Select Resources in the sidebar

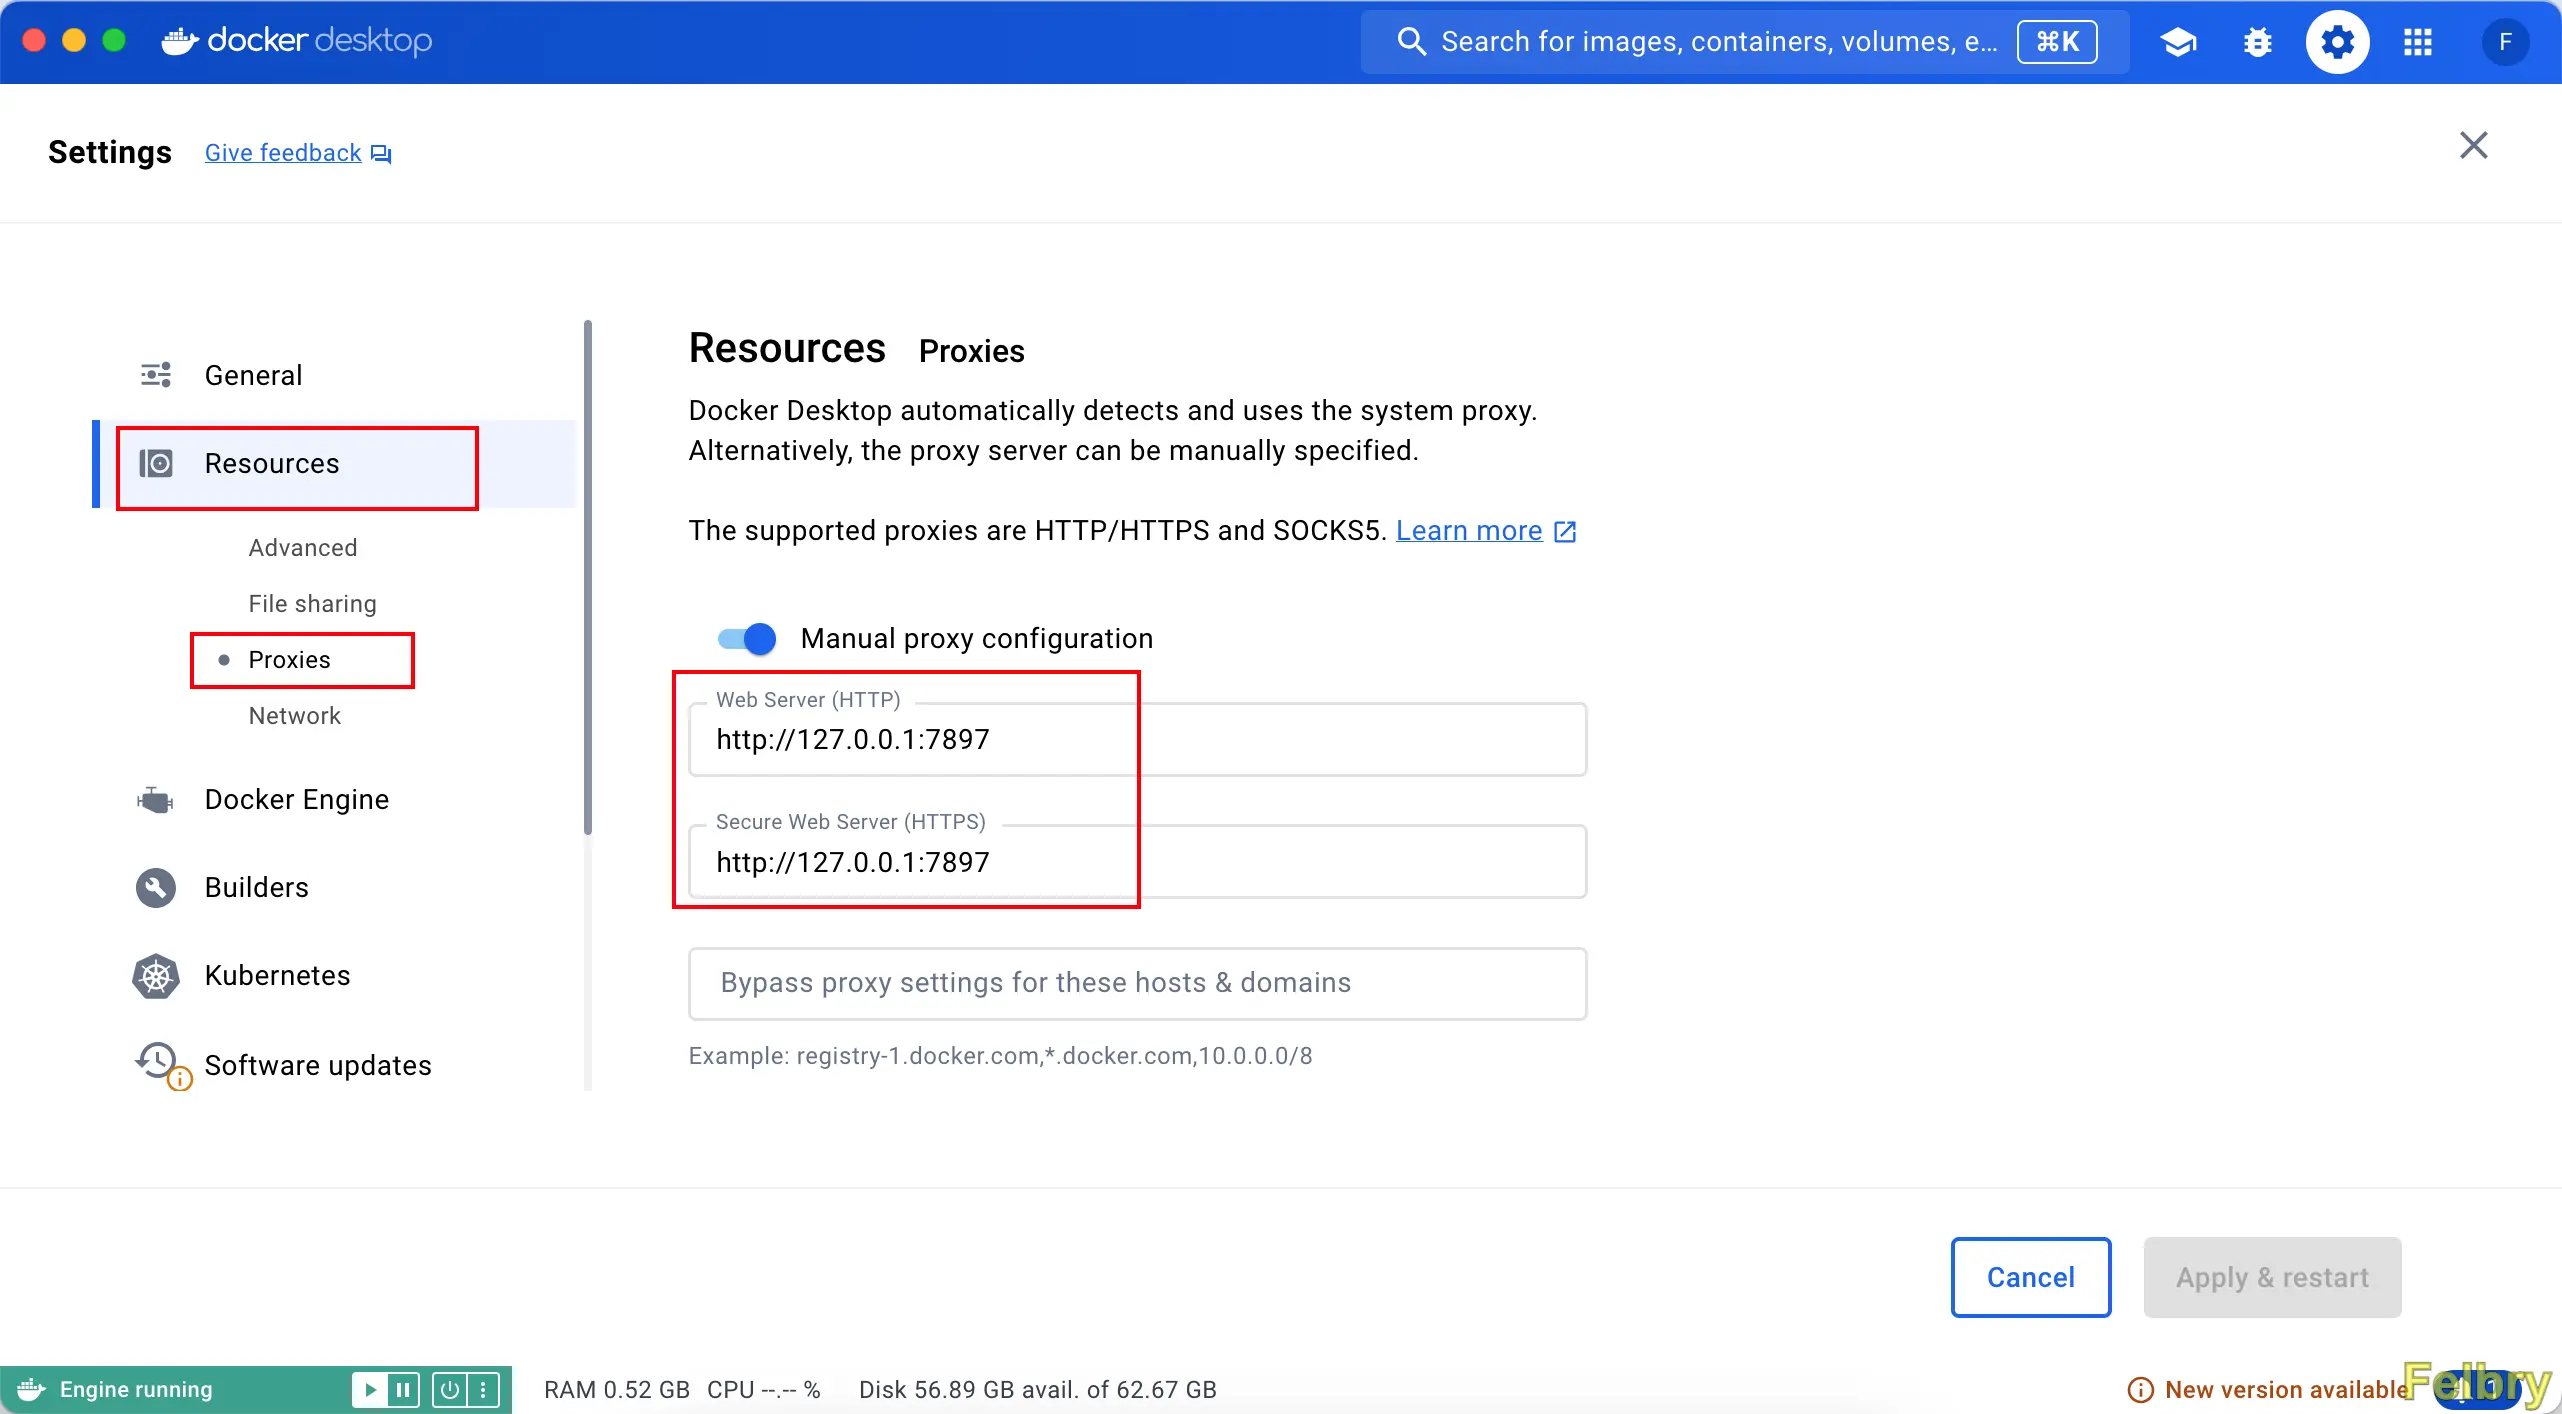[335, 463]
